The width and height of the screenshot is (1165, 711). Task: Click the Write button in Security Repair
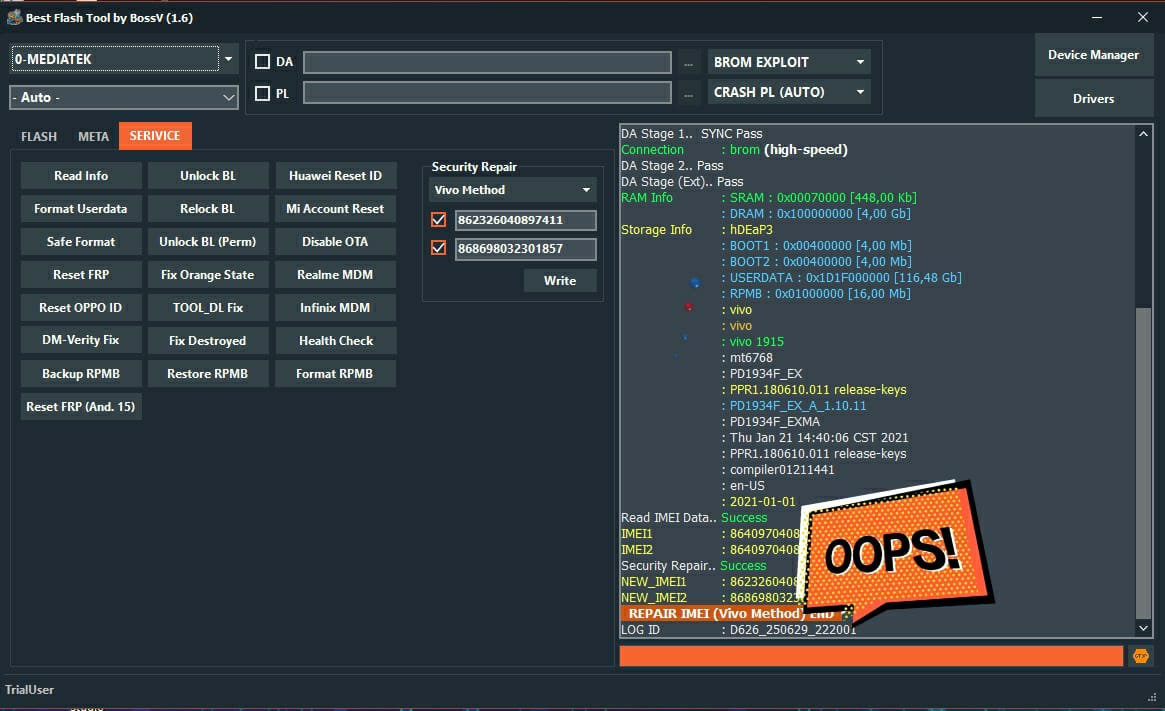[560, 281]
